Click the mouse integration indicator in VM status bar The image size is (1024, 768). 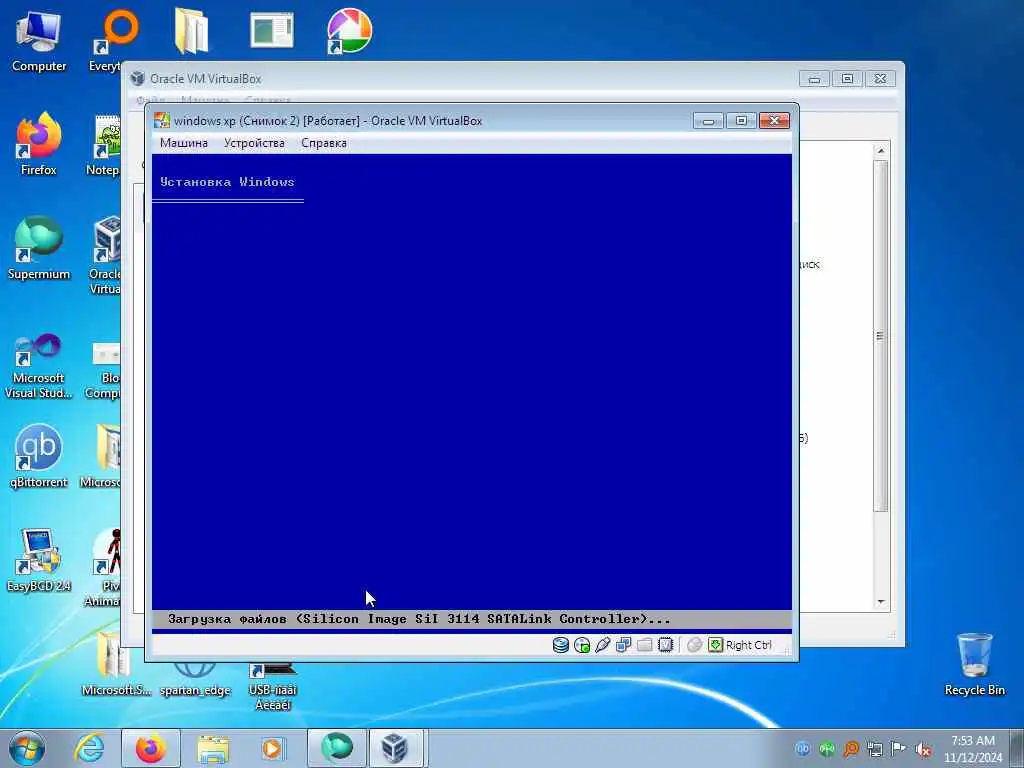click(694, 645)
